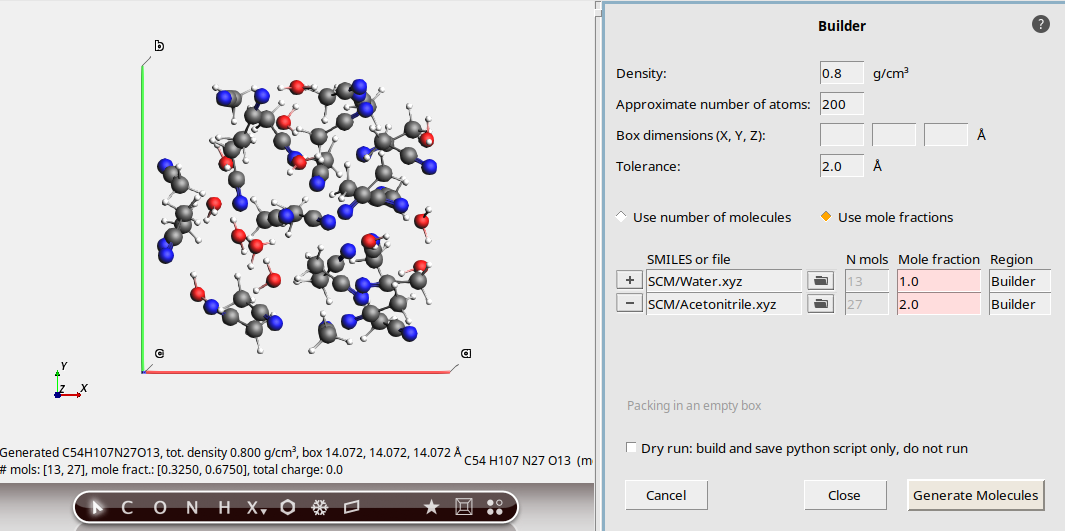Select the hexagon ring structure tool
Image resolution: width=1065 pixels, height=531 pixels.
[x=288, y=507]
